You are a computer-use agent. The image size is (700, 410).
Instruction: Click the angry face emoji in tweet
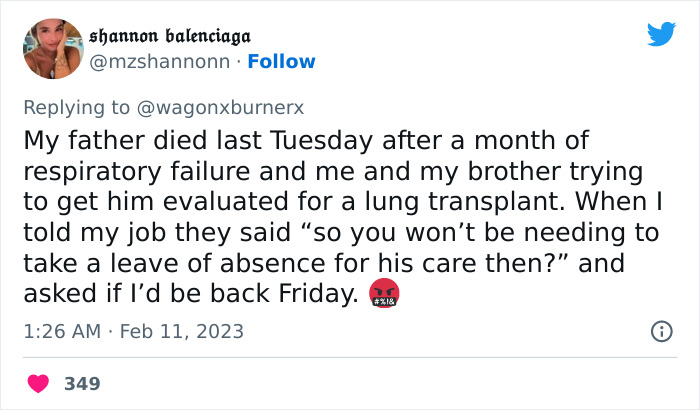point(382,293)
